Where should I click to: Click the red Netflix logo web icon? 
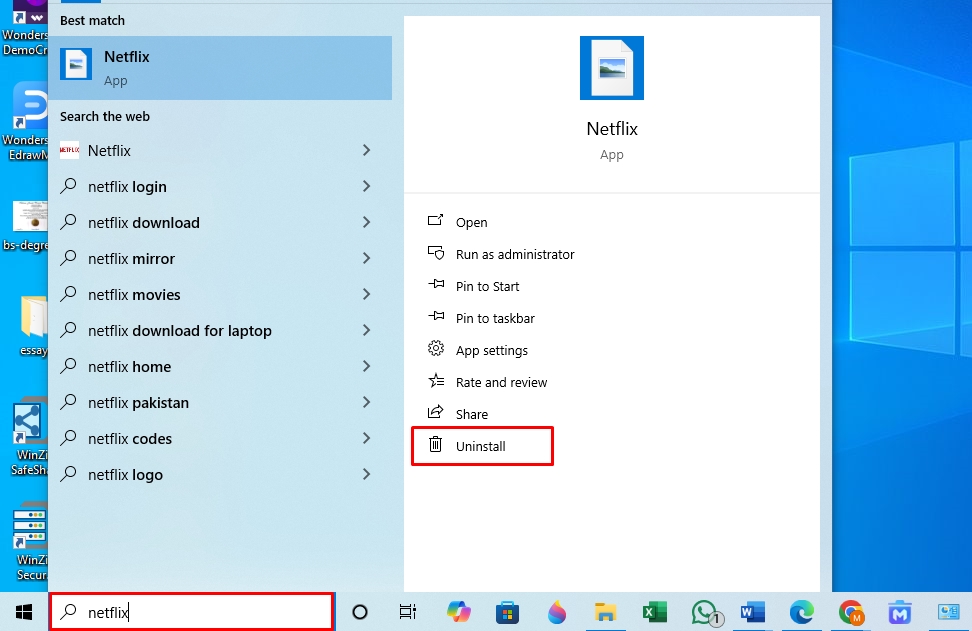[69, 150]
